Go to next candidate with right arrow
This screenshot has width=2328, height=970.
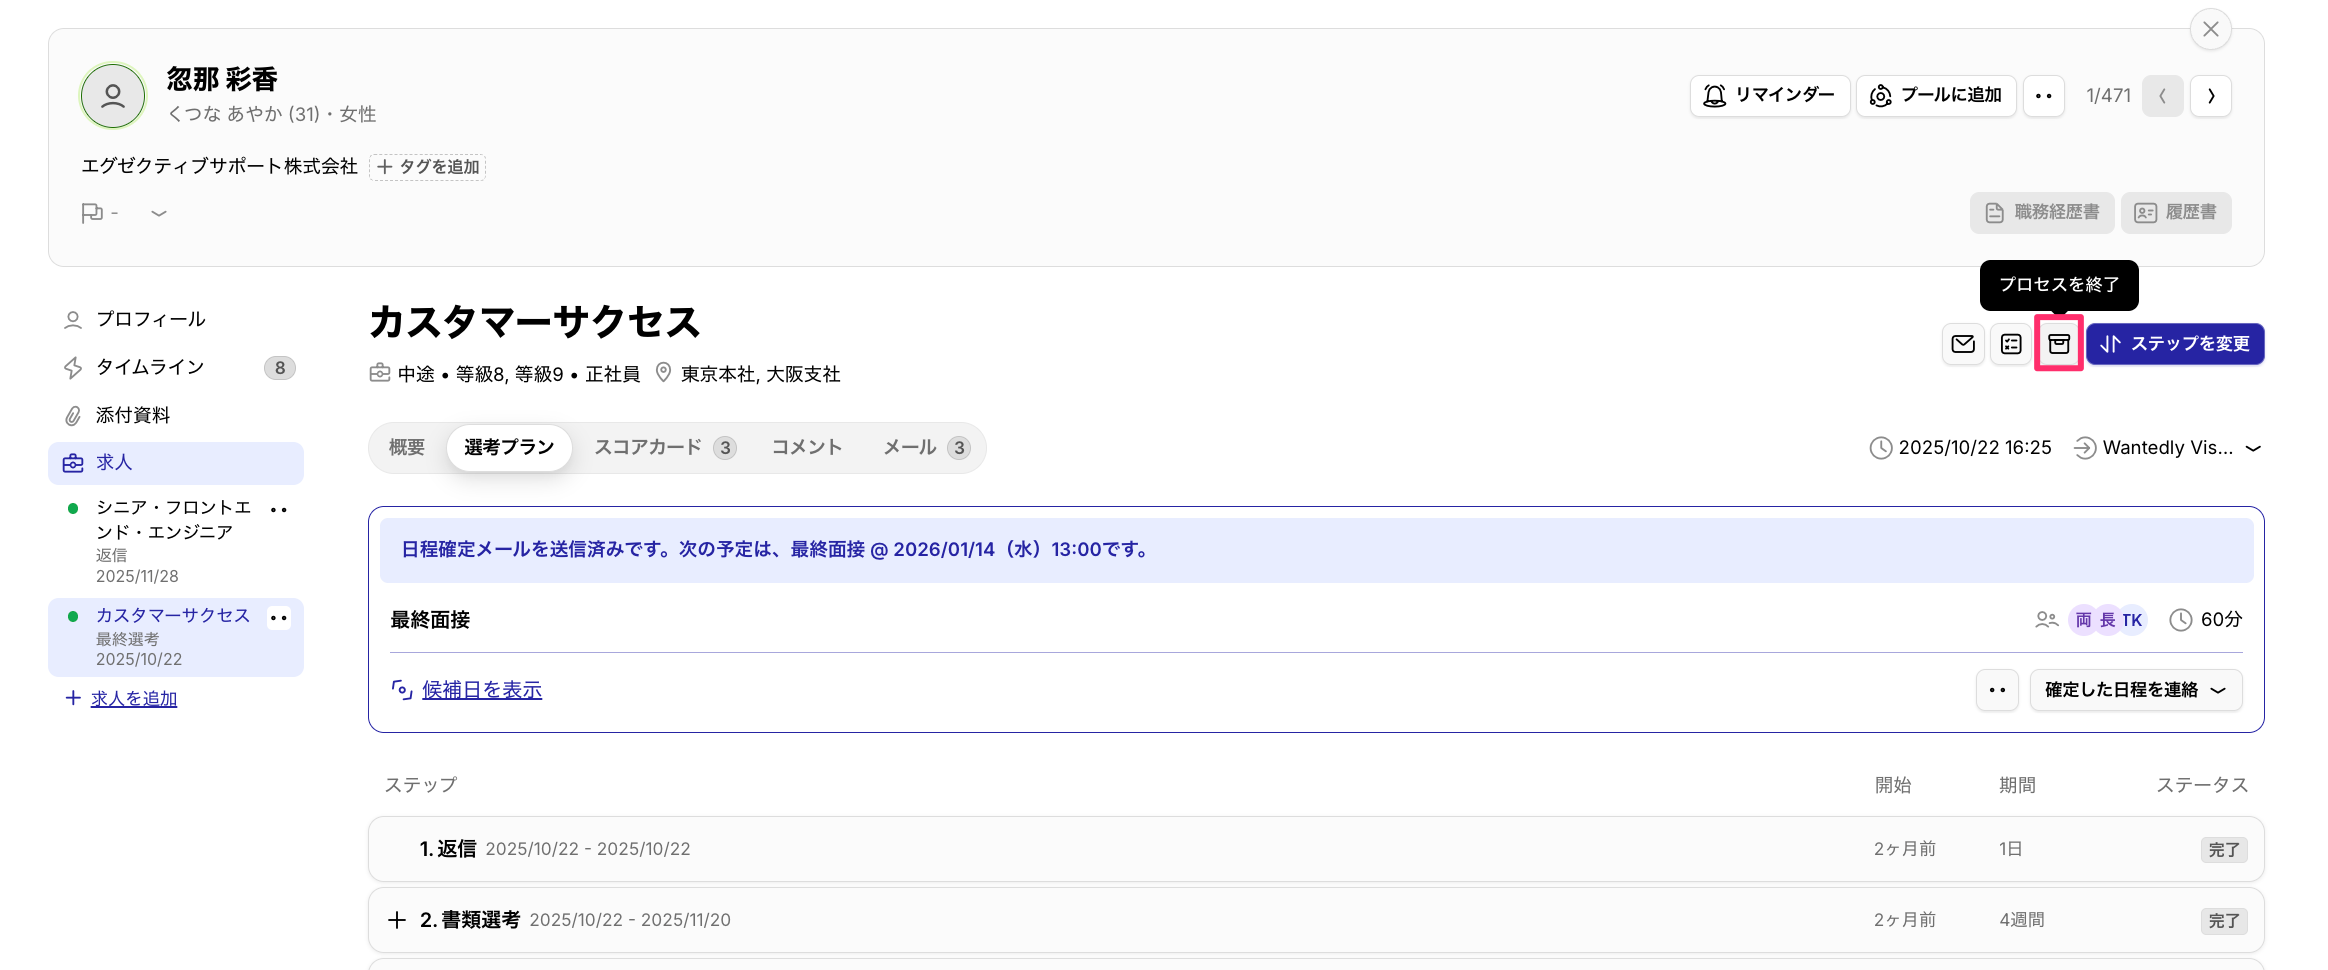pos(2210,96)
